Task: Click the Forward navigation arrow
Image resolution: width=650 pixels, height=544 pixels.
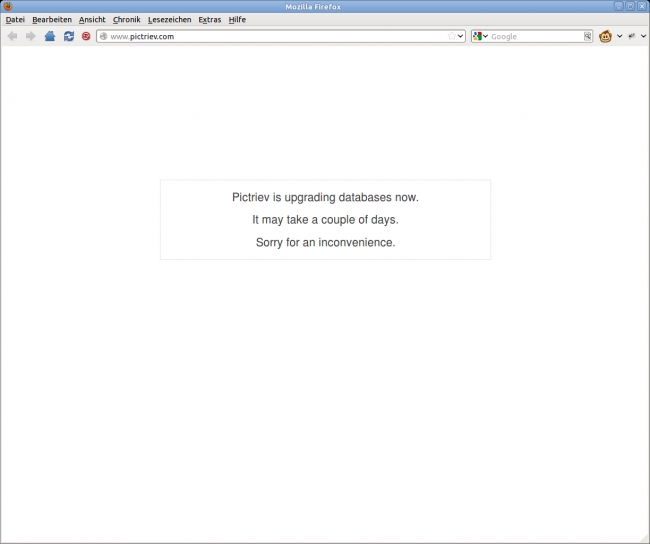Action: tap(30, 36)
